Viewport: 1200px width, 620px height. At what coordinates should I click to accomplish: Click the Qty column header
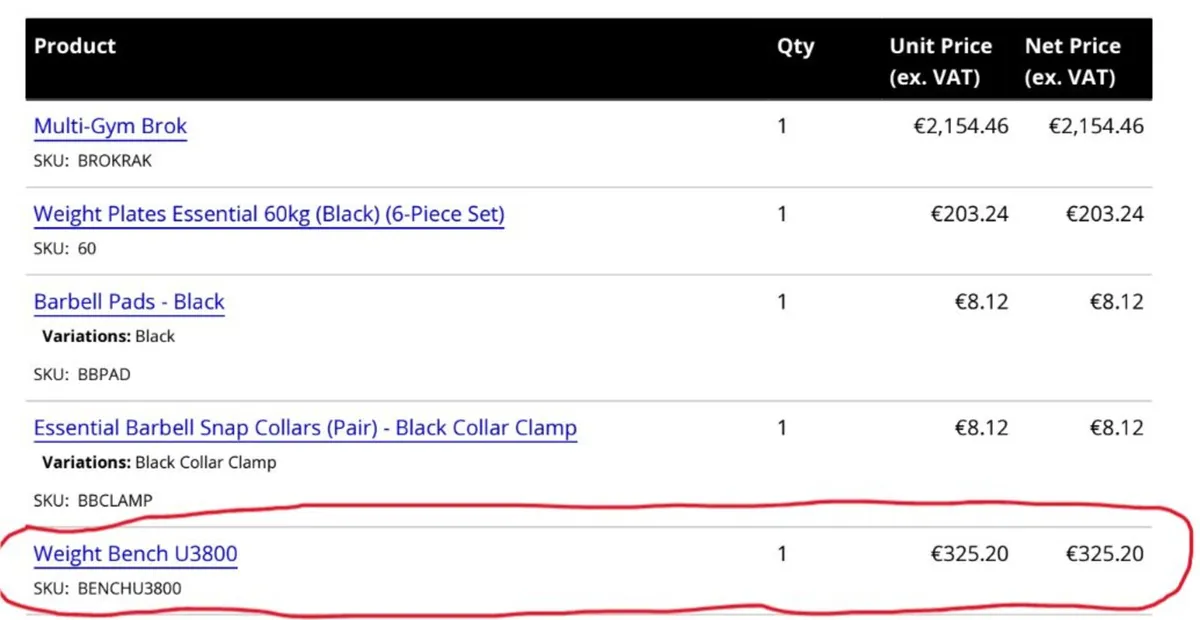pos(796,46)
